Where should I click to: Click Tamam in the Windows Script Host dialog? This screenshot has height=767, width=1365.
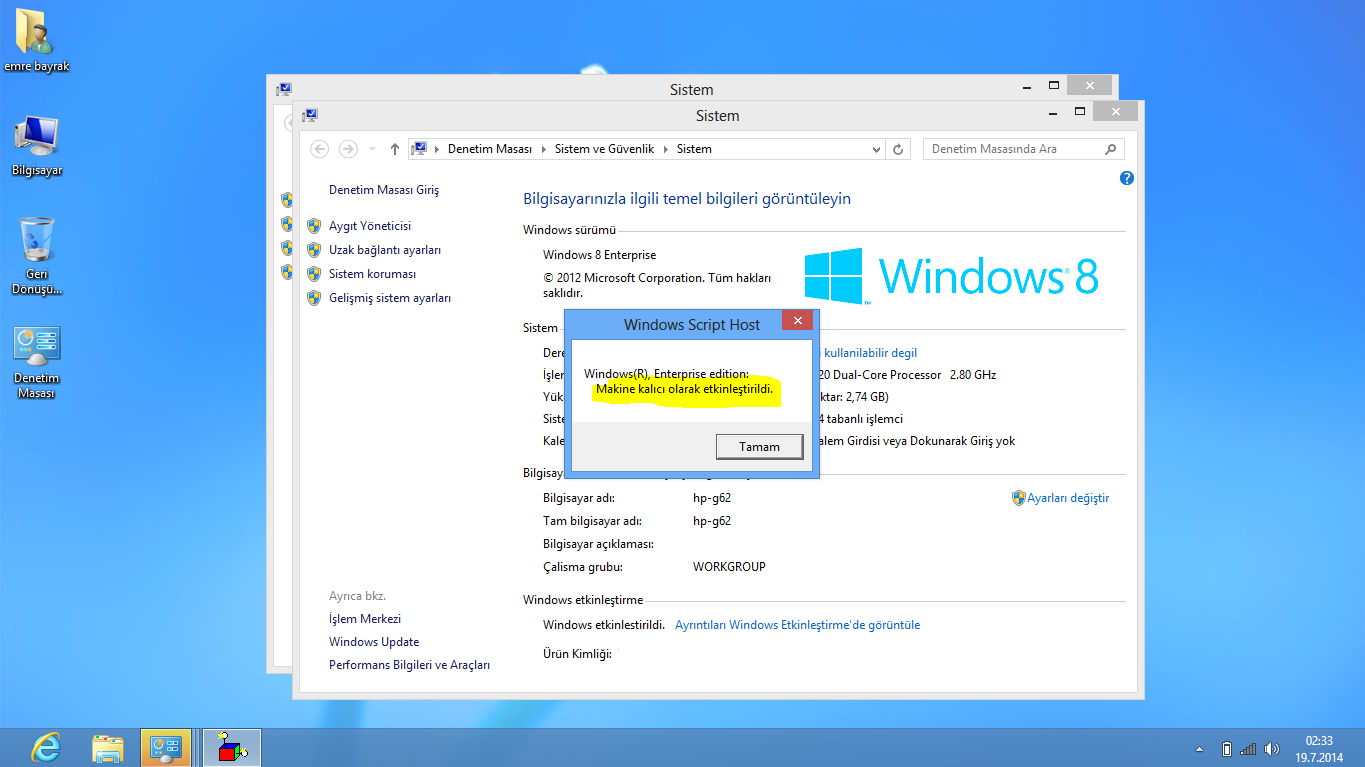pos(759,446)
